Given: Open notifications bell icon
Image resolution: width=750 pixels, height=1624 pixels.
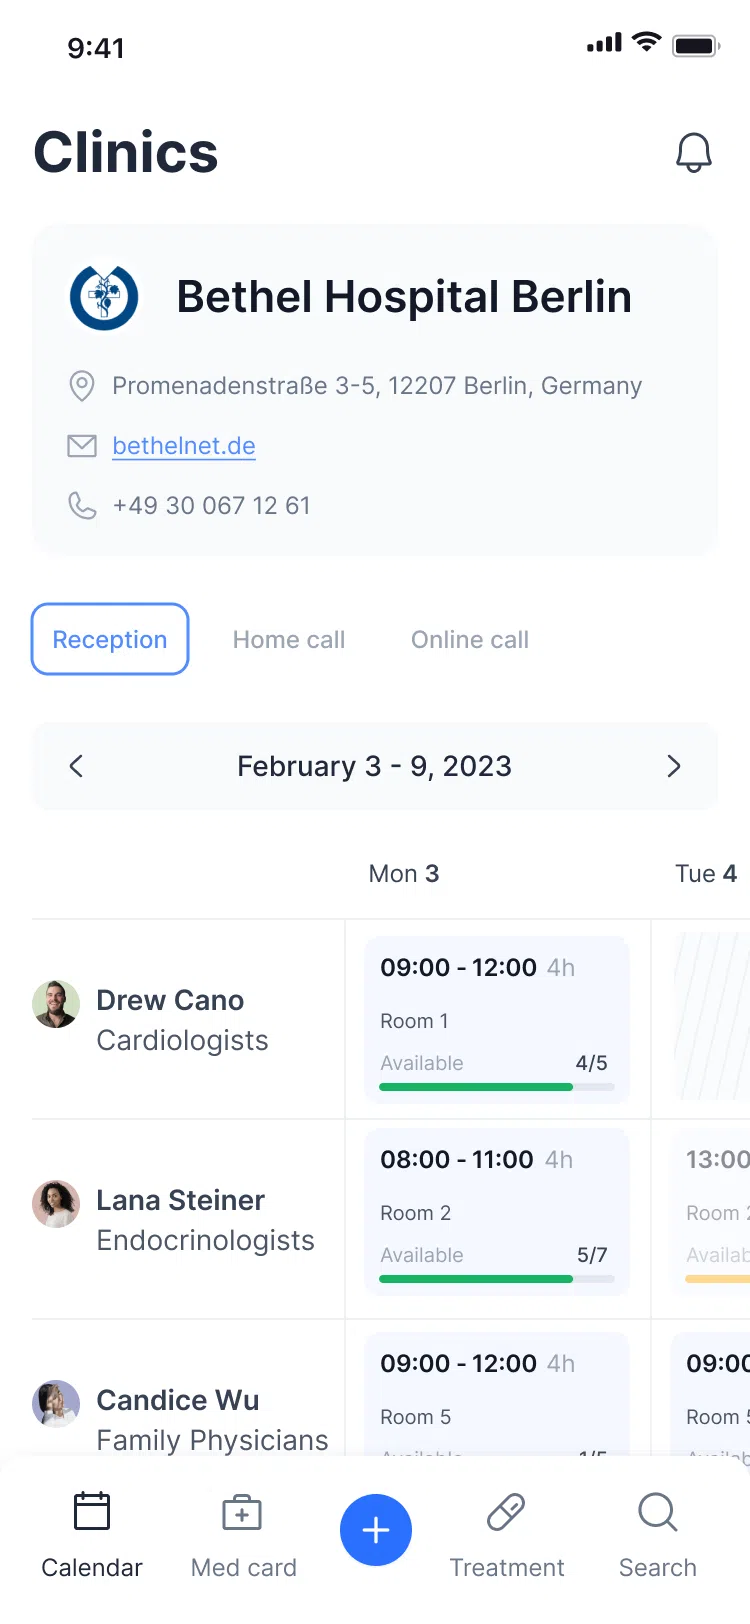Looking at the screenshot, I should tap(693, 153).
